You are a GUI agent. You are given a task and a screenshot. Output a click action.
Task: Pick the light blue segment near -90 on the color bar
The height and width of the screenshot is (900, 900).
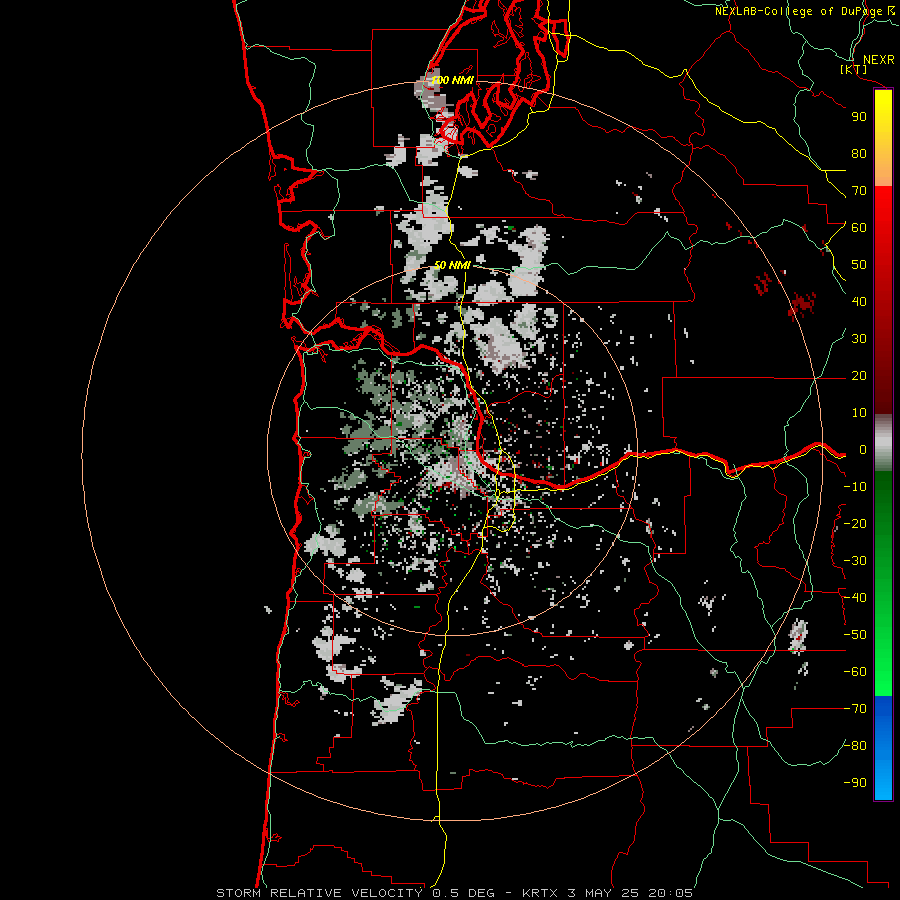[883, 778]
